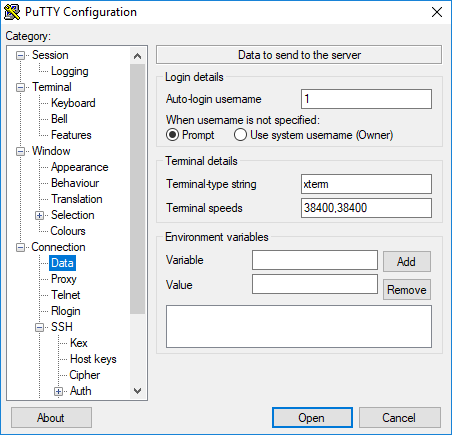Screen dimensions: 452x435
Task: Select the Prompt radio button
Action: 172,135
